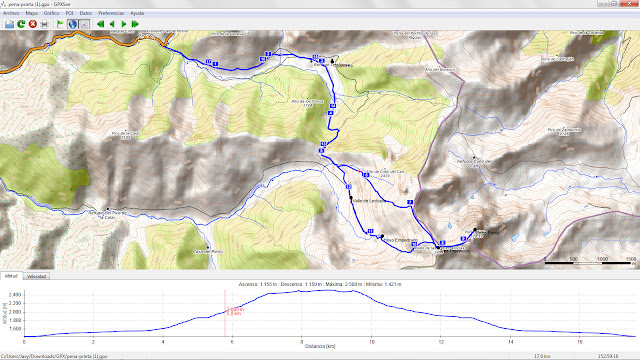
Task: Open the Datos menu
Action: tap(86, 13)
